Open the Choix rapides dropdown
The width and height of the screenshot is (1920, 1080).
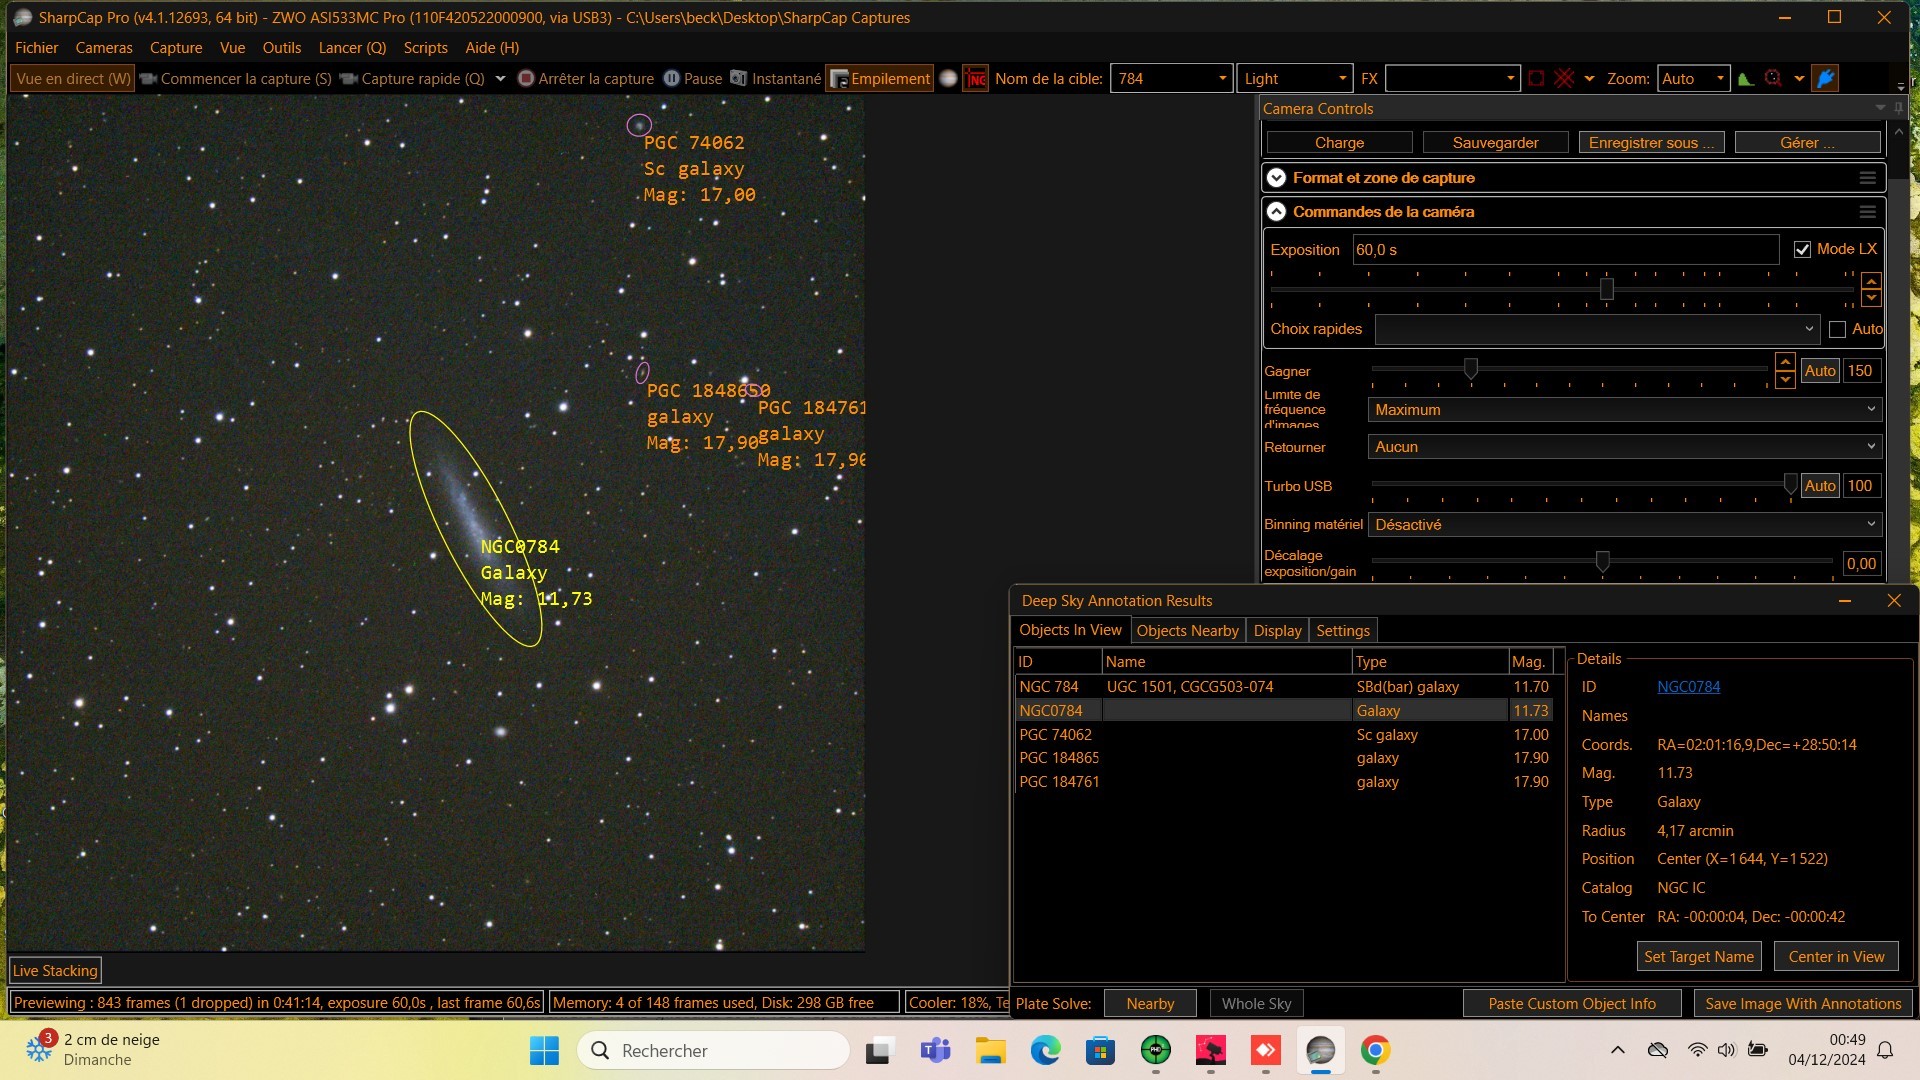(1597, 329)
